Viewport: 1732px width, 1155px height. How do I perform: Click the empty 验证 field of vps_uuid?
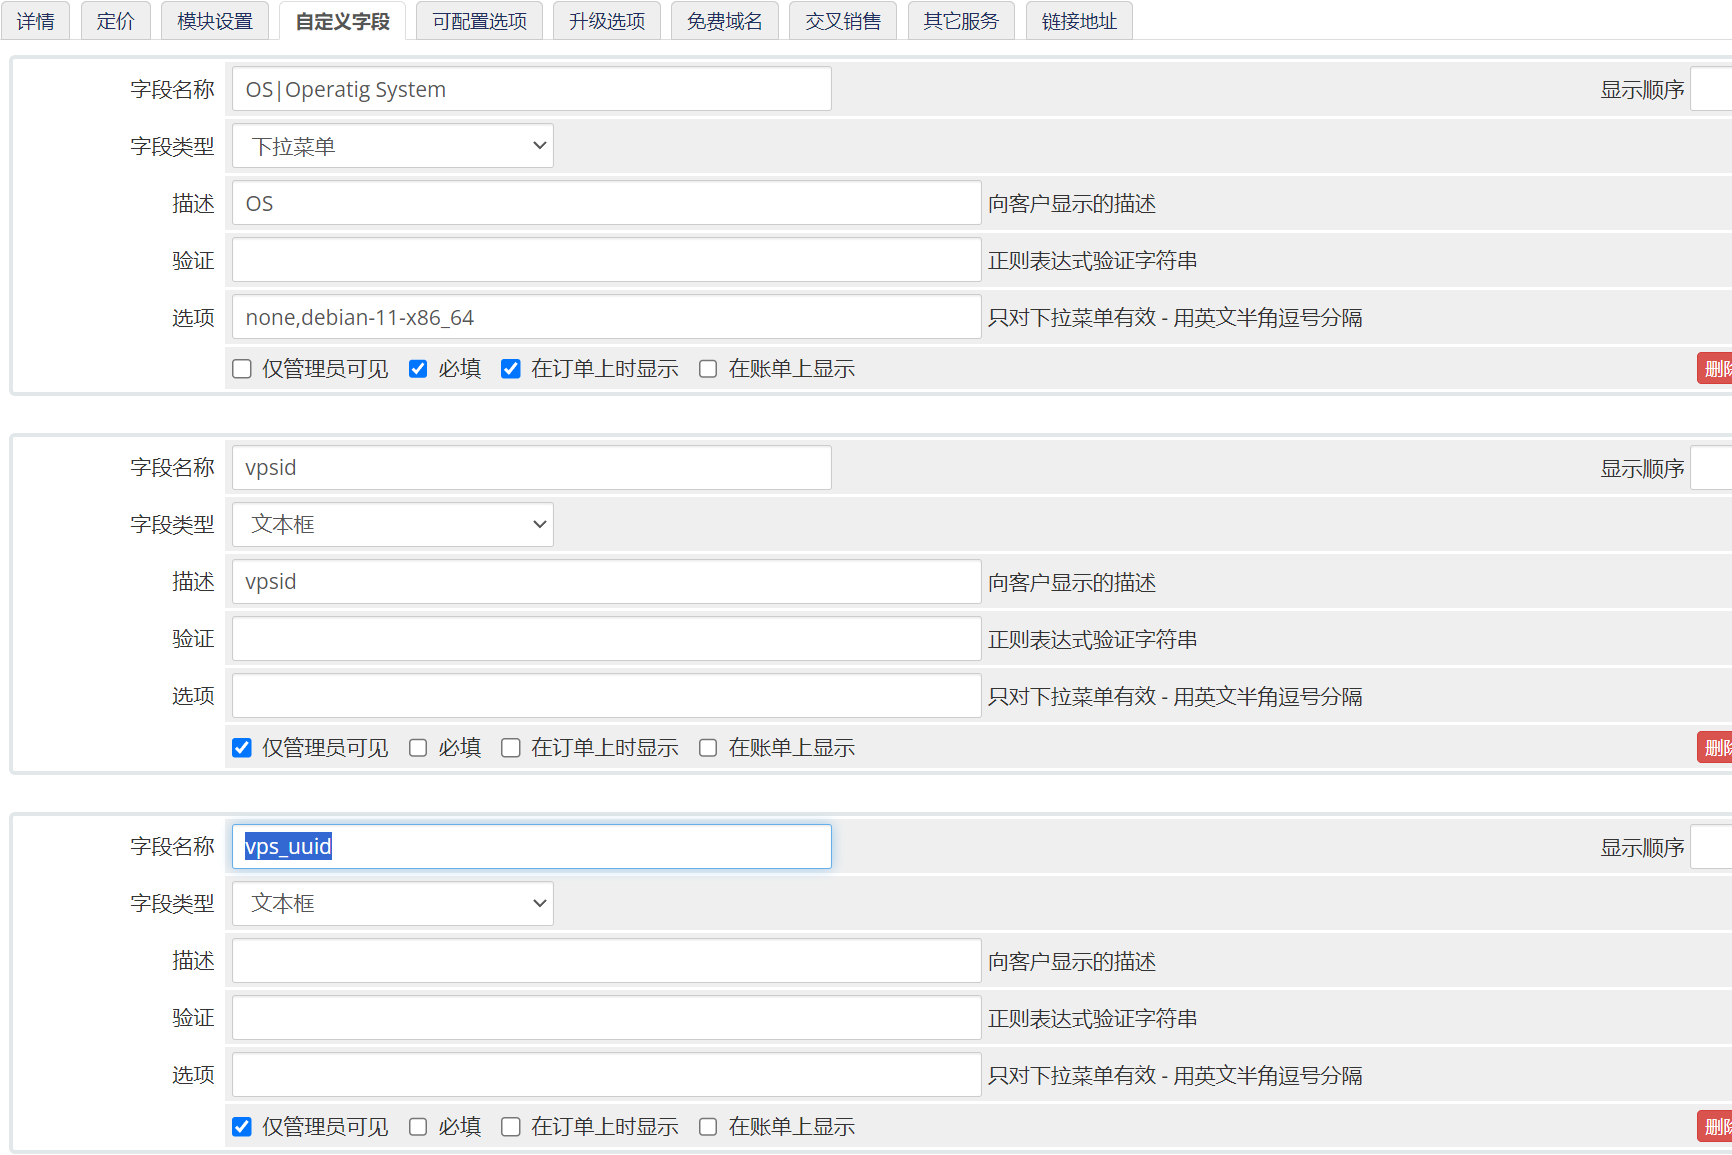[x=607, y=1018]
